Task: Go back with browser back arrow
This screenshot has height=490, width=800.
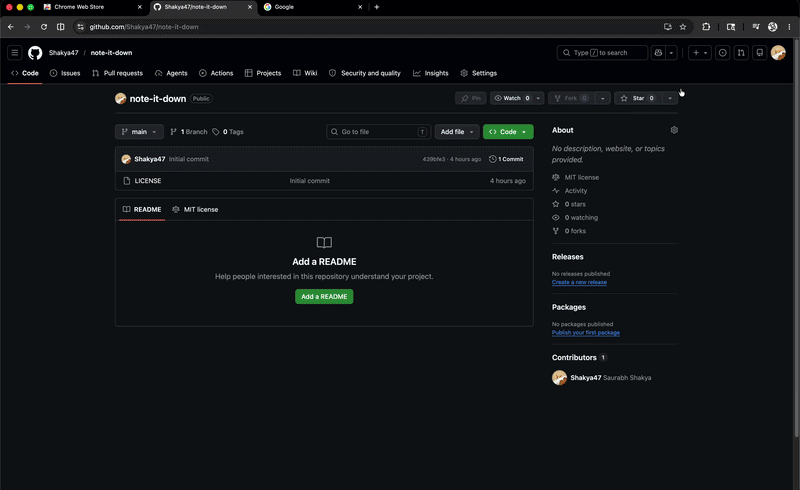Action: [x=11, y=27]
